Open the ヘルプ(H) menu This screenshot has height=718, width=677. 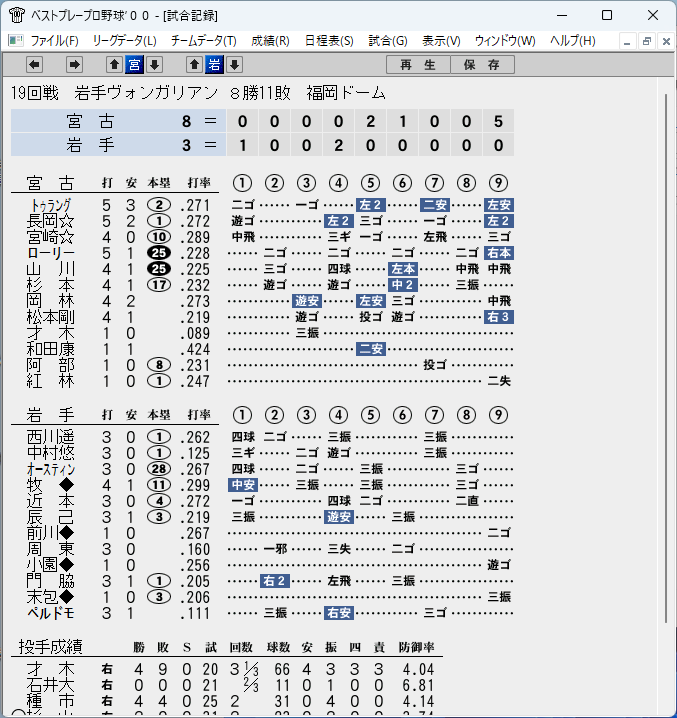573,41
